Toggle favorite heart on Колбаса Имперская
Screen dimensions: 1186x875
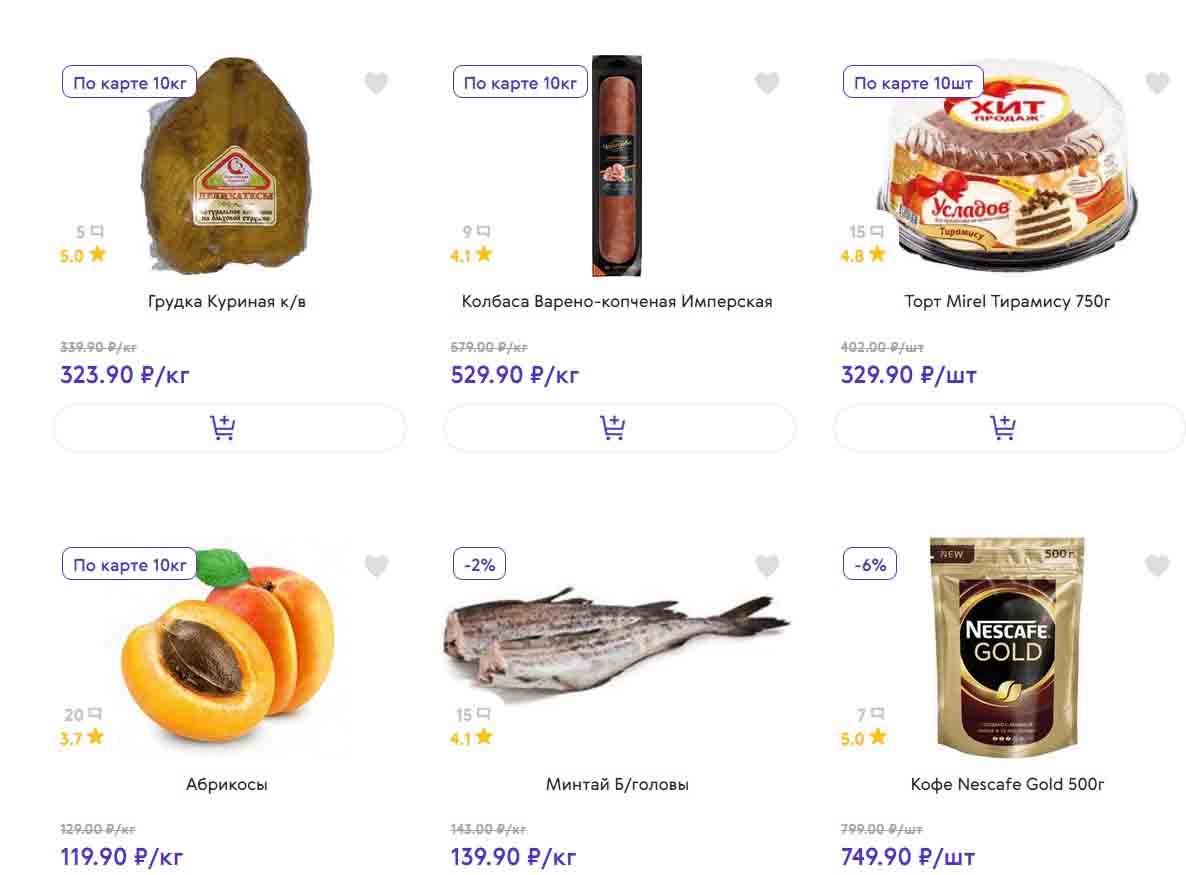(x=767, y=83)
